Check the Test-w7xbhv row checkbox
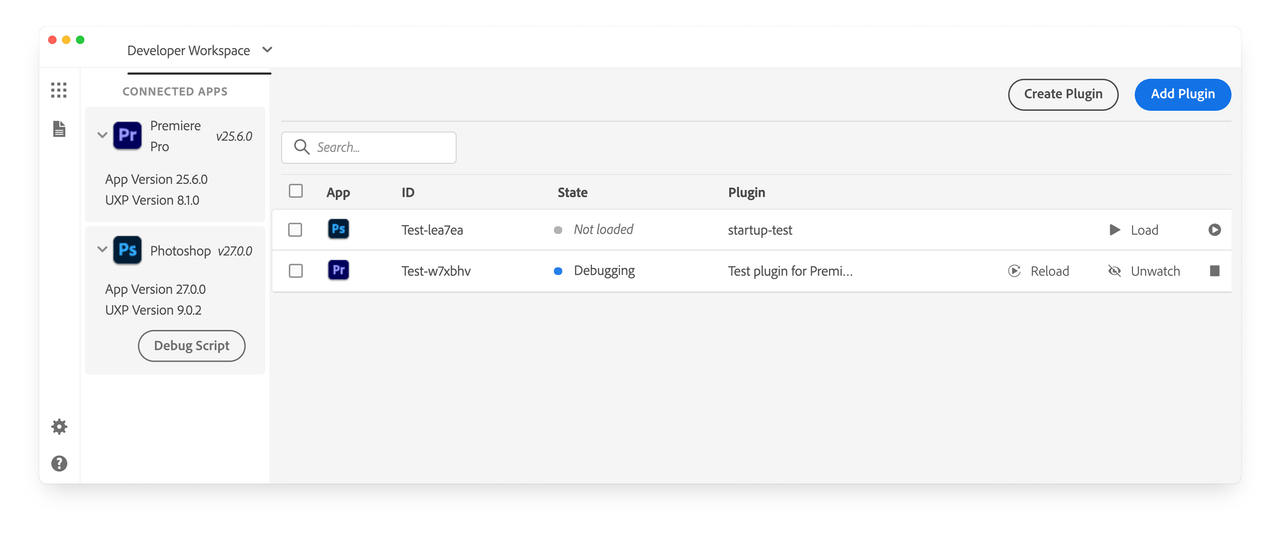 pos(296,271)
